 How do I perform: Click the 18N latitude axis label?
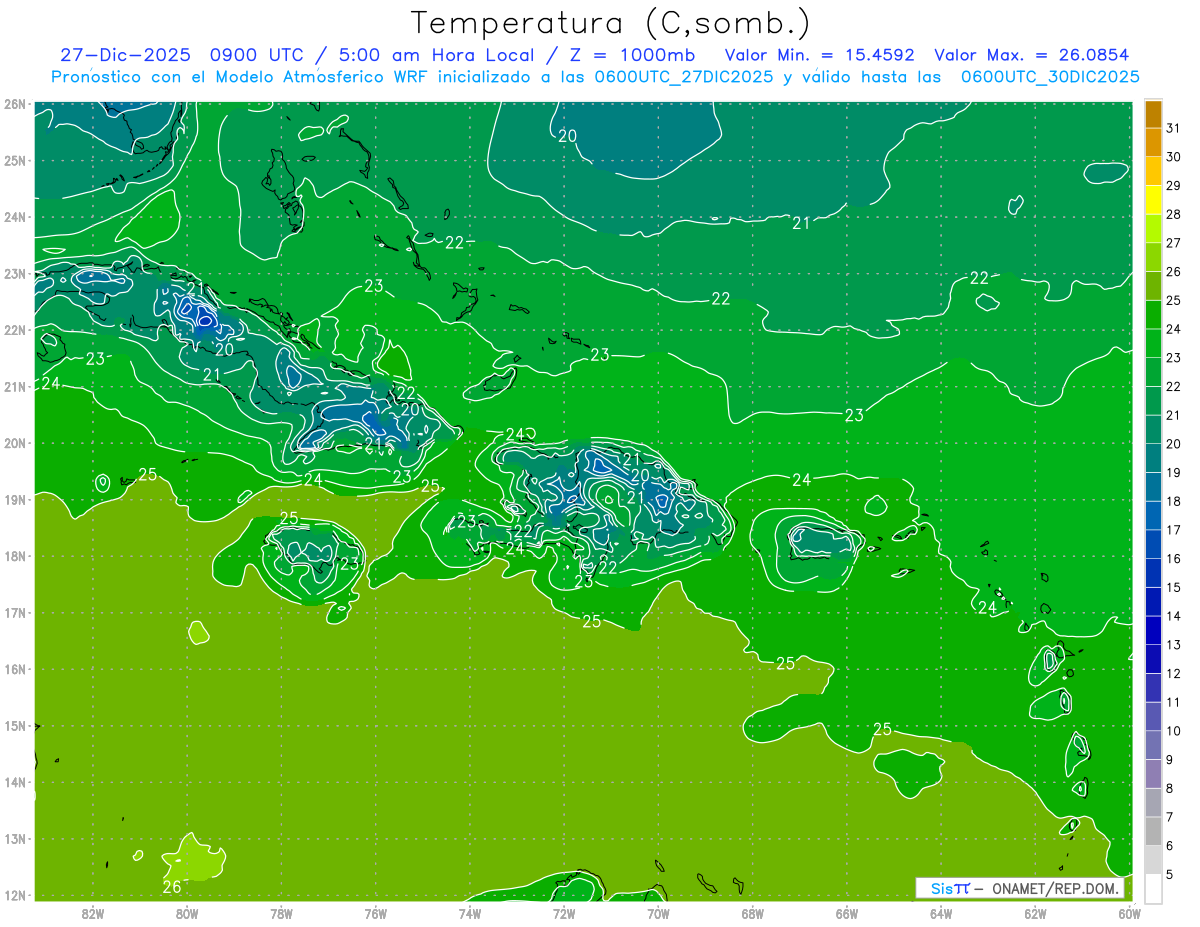click(x=15, y=556)
